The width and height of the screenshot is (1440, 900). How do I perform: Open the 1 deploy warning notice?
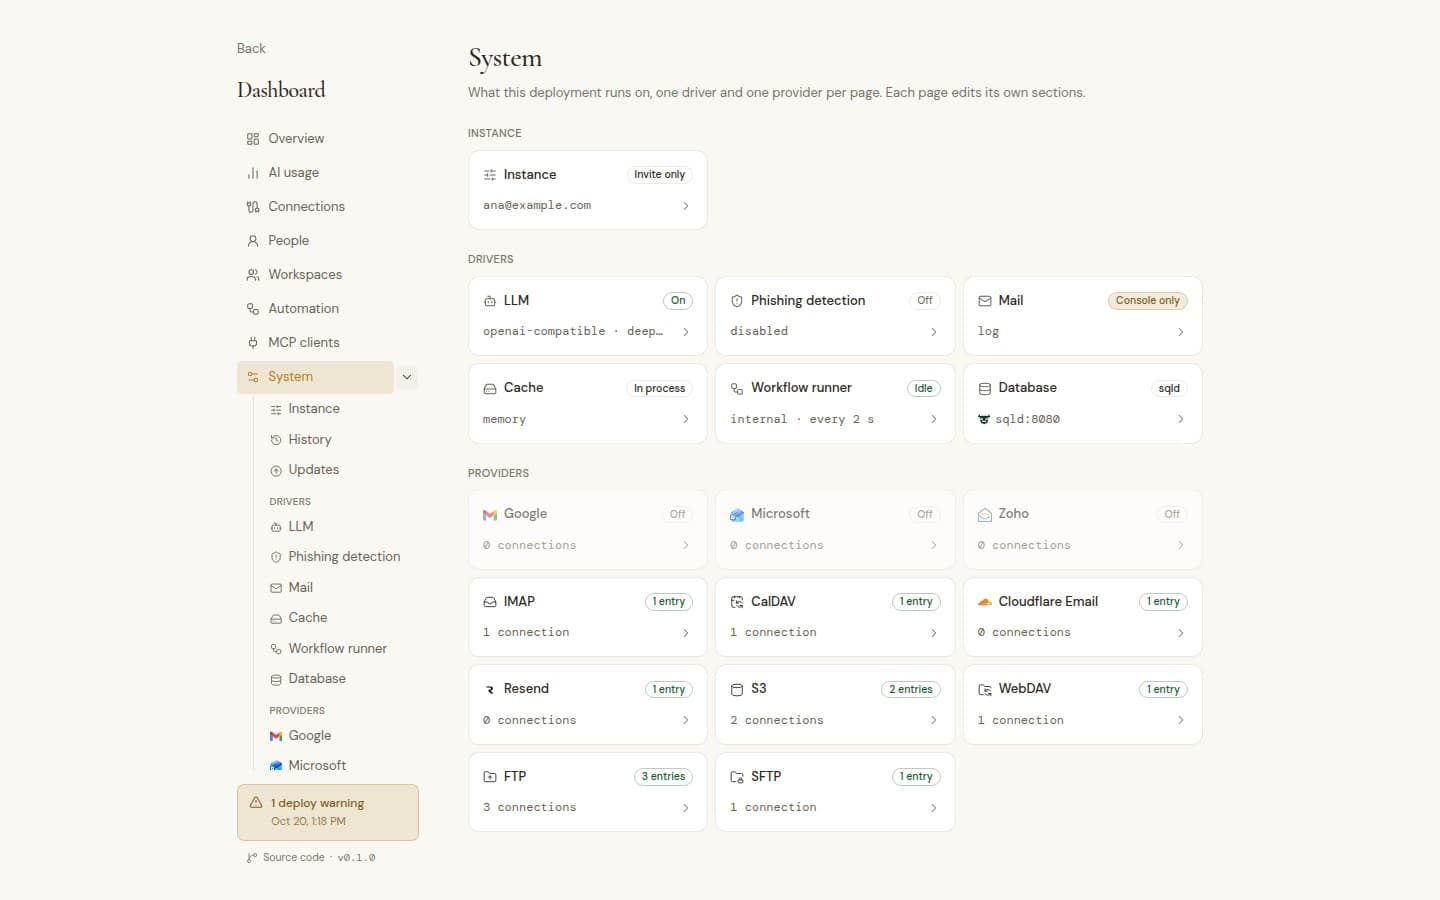click(x=328, y=812)
